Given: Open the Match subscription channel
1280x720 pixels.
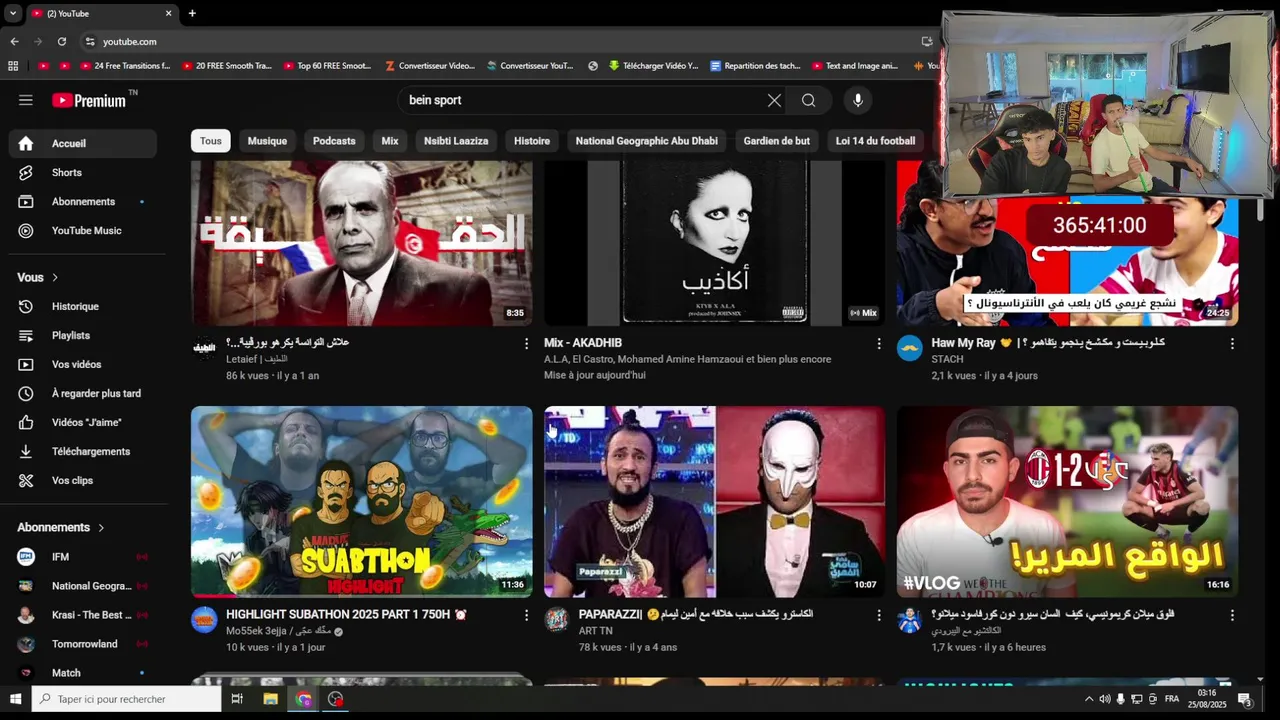Looking at the screenshot, I should [83, 673].
